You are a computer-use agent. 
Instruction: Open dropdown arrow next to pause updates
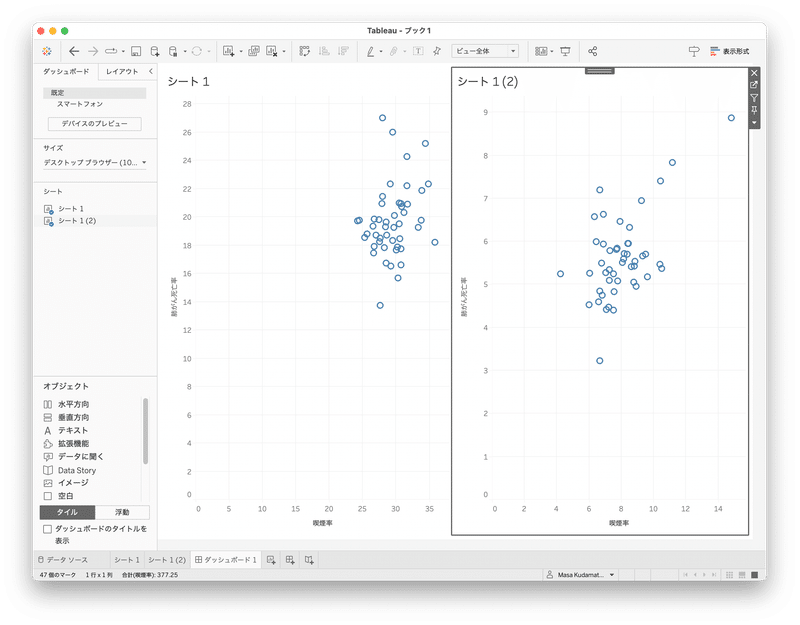point(185,52)
